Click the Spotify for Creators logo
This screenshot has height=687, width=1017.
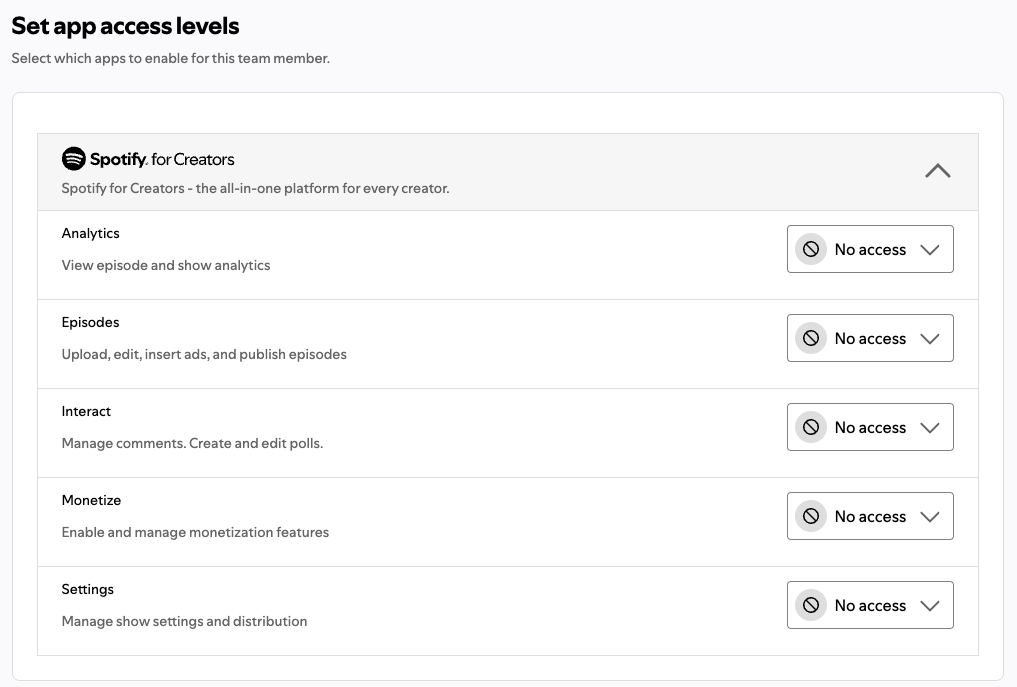tap(148, 159)
